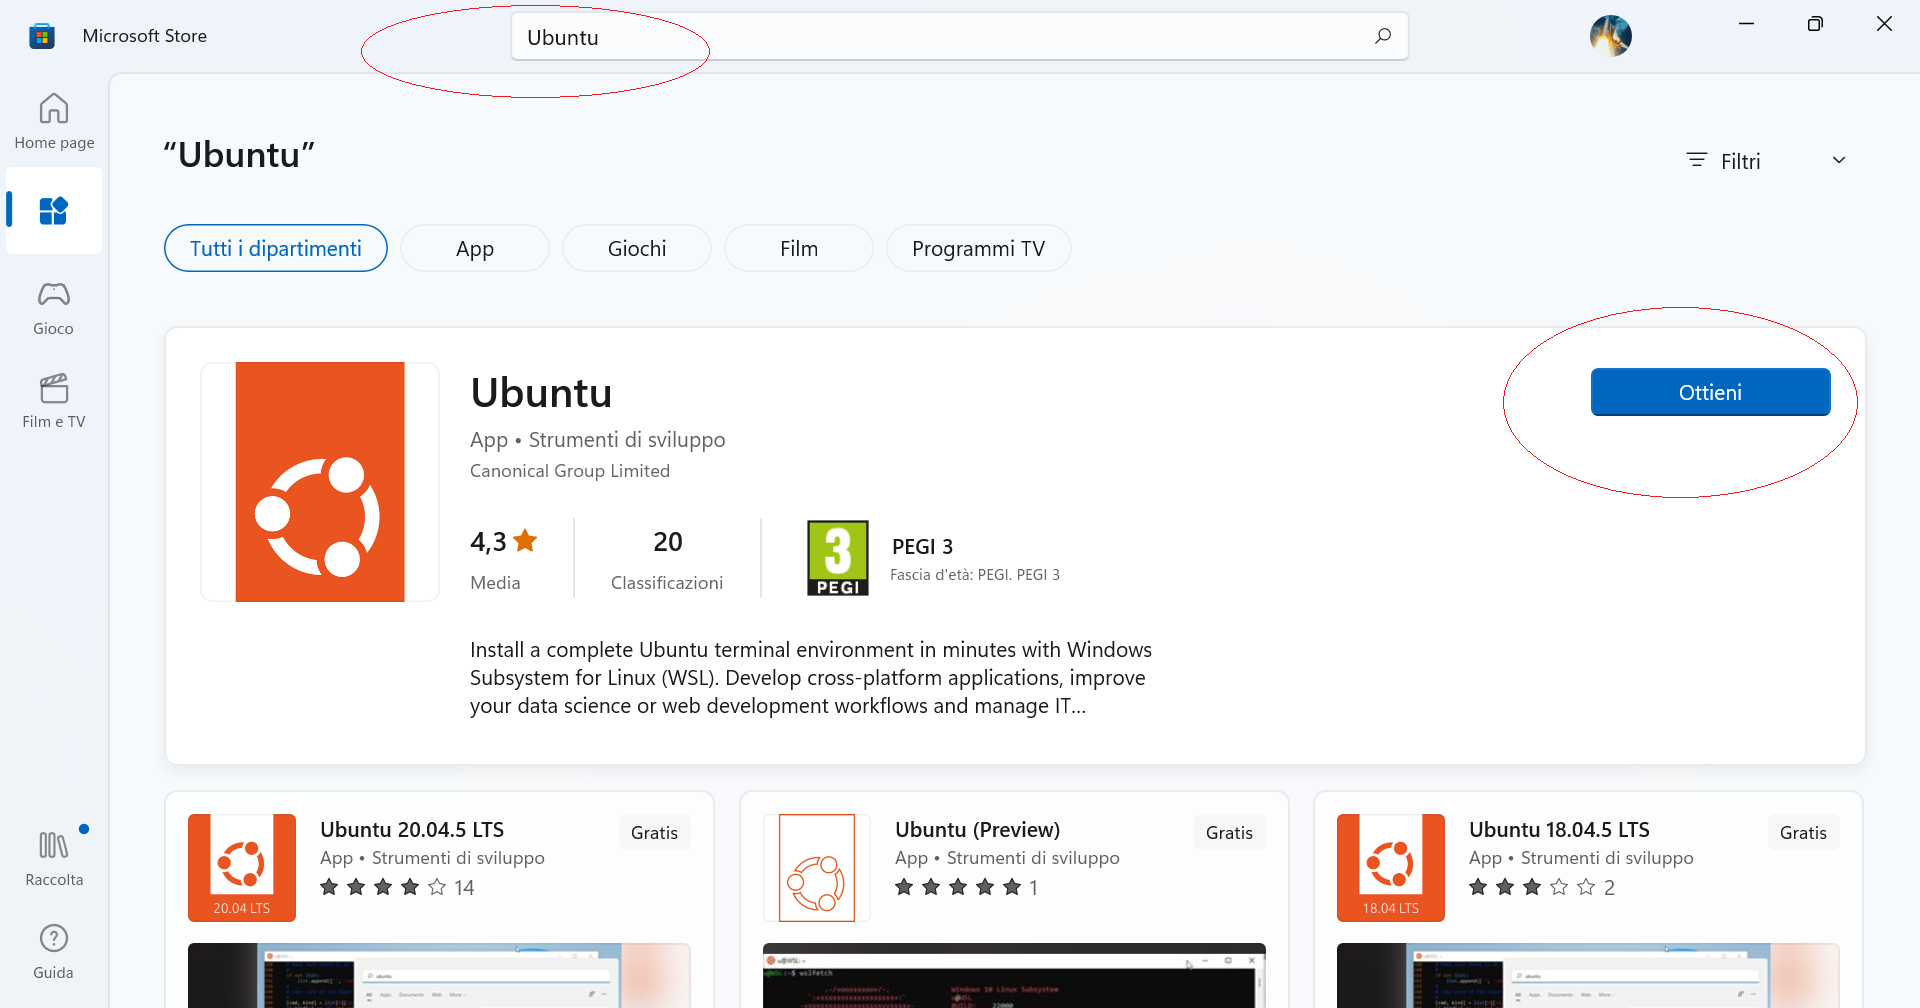Click the search magnifier icon

pyautogui.click(x=1383, y=36)
